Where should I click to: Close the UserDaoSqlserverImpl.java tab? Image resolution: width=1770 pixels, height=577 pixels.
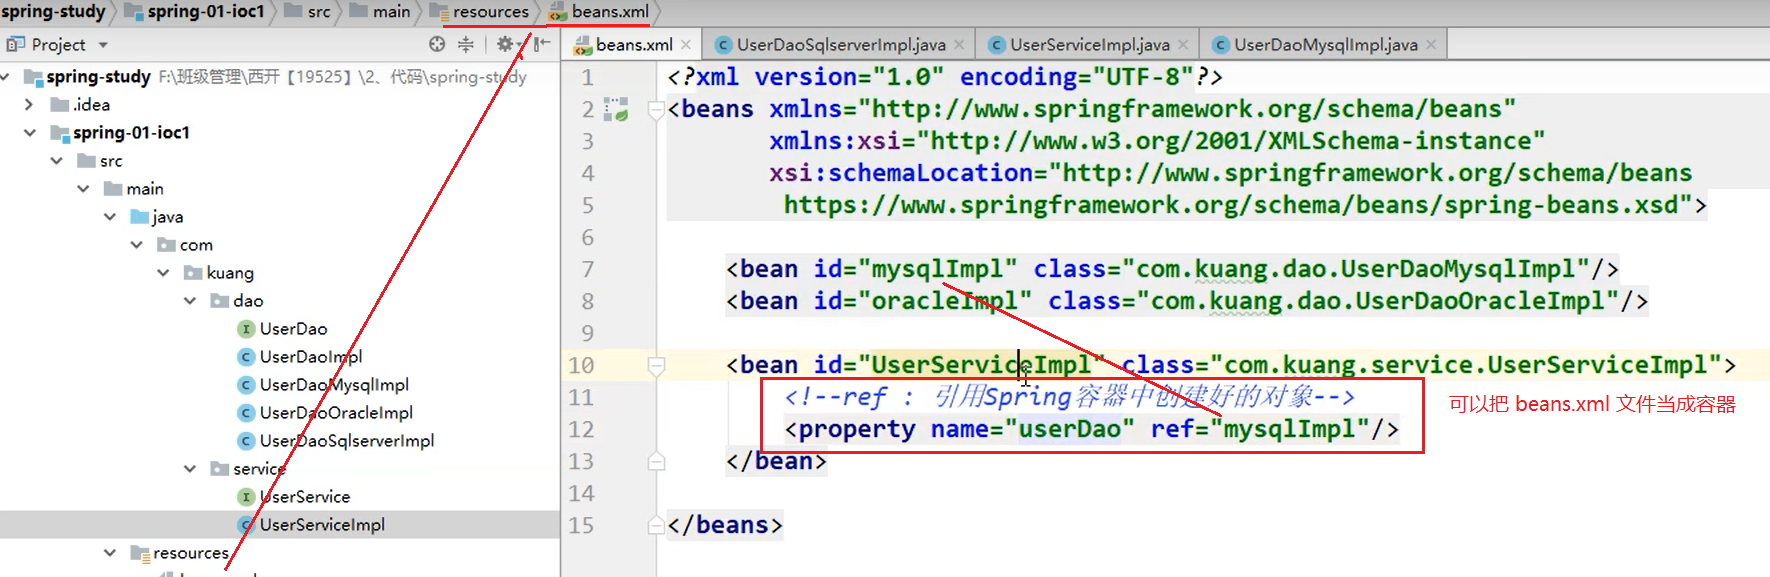(959, 44)
